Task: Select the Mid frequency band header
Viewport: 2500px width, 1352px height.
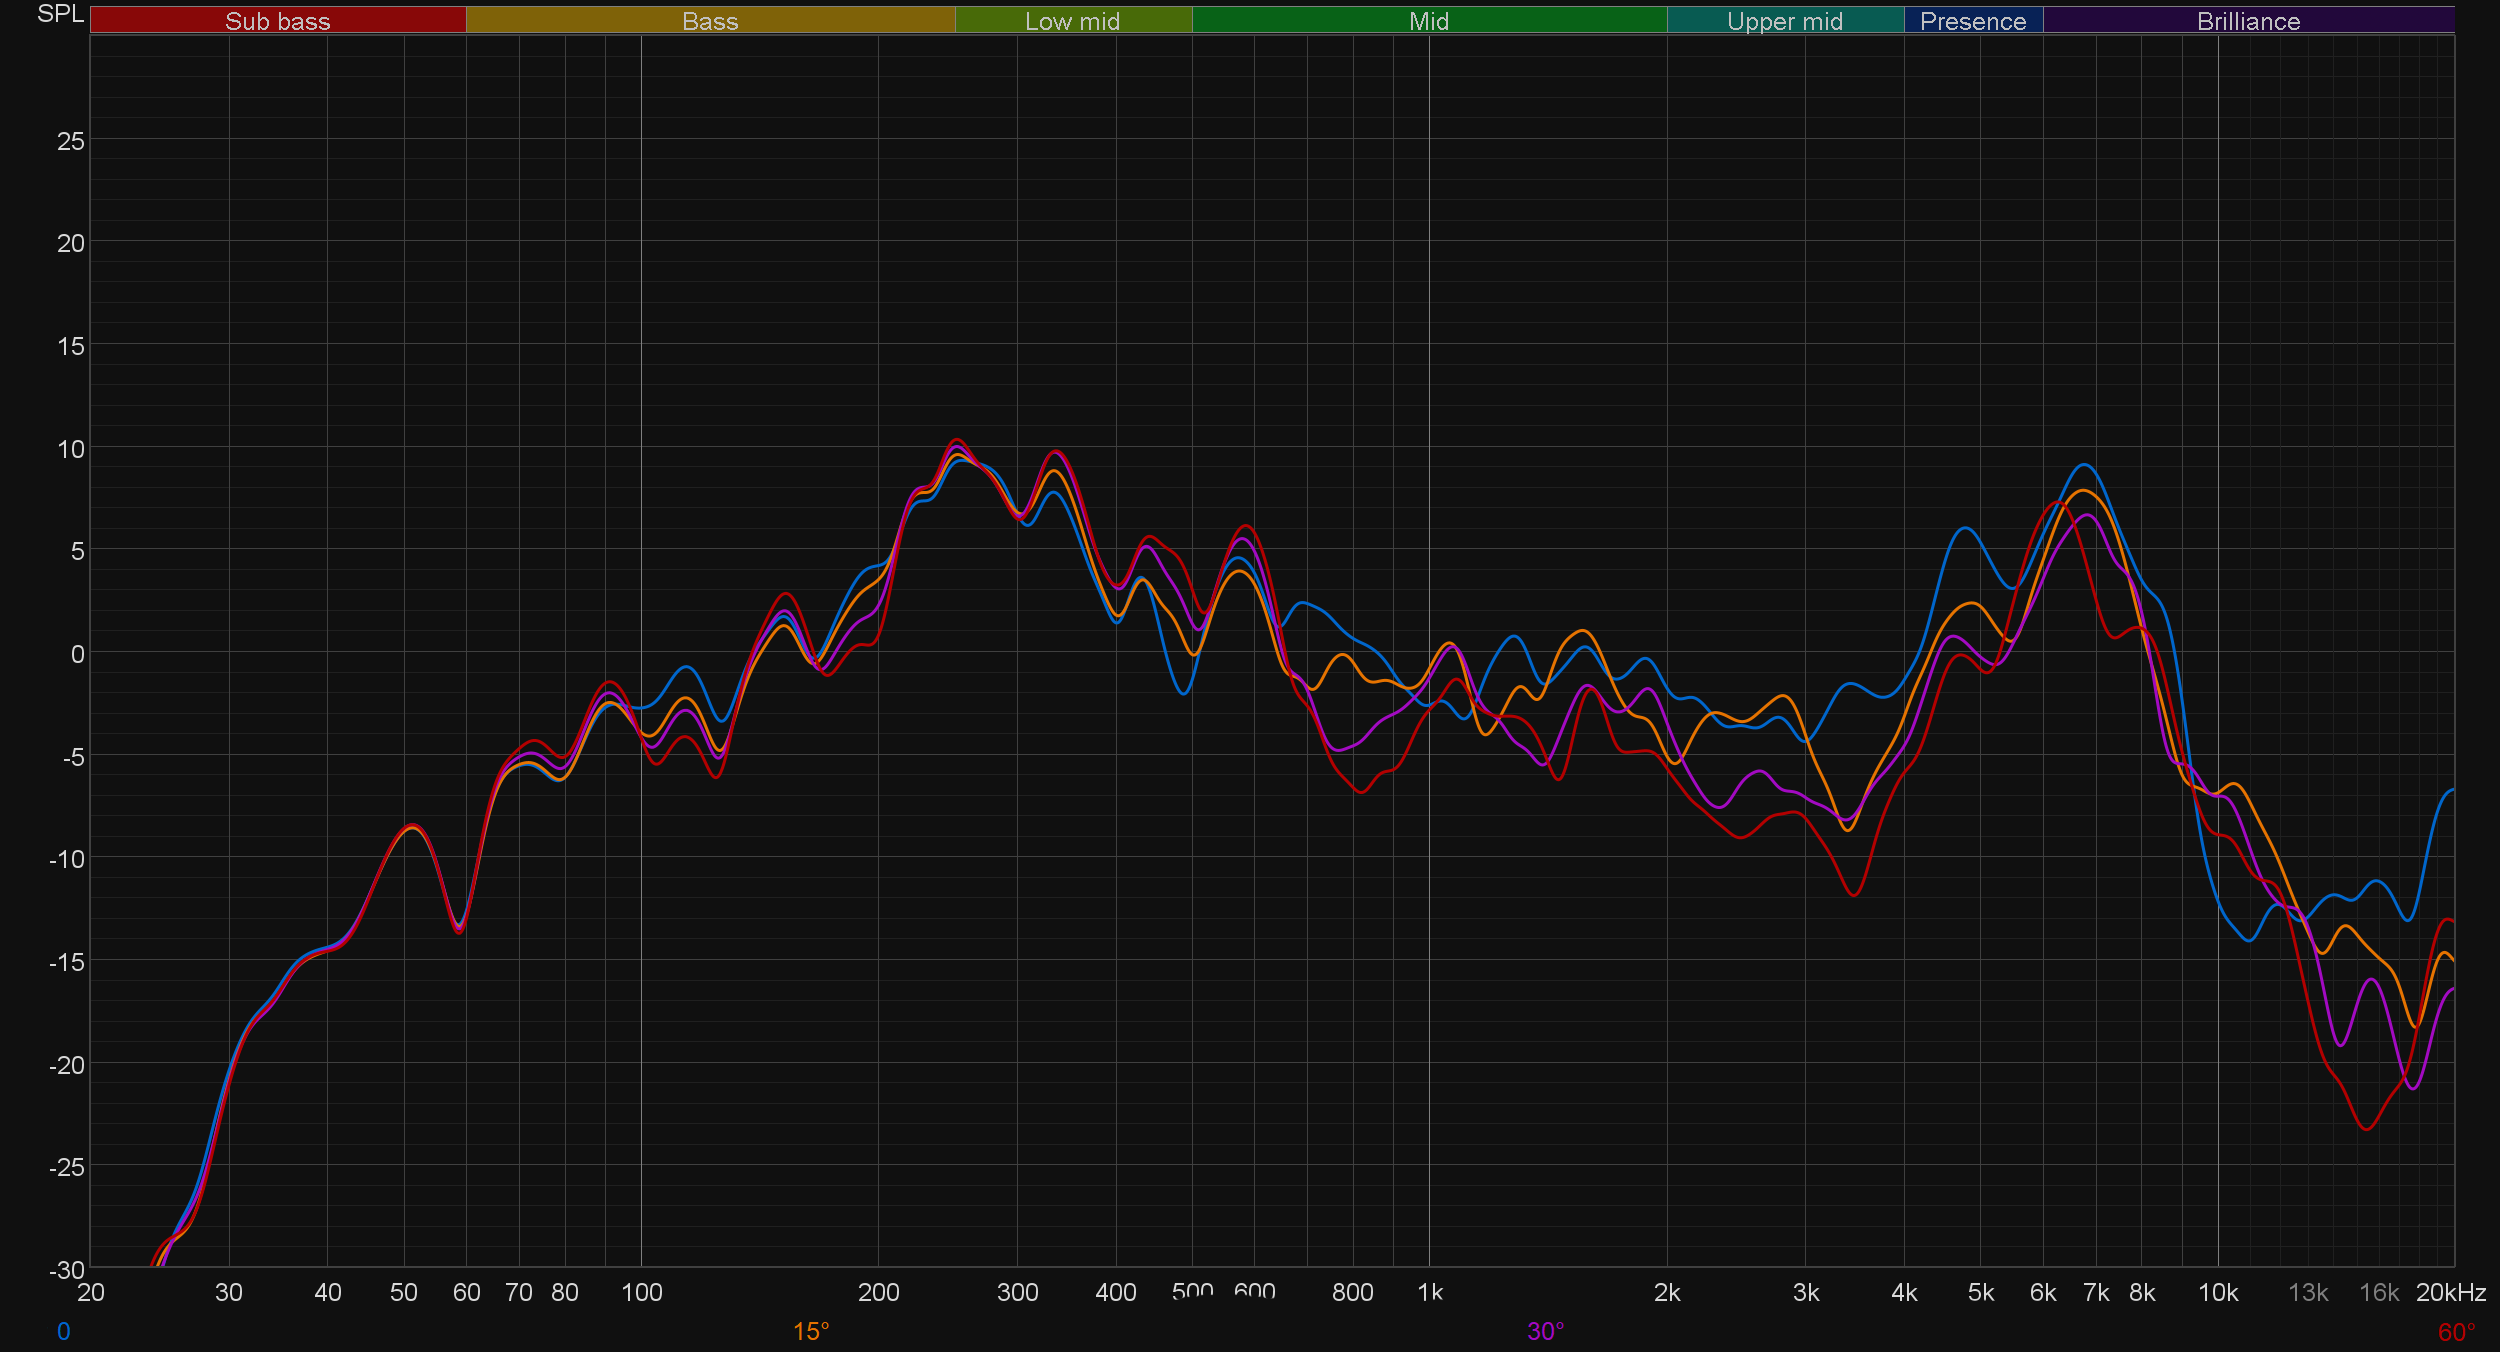Action: [1428, 21]
